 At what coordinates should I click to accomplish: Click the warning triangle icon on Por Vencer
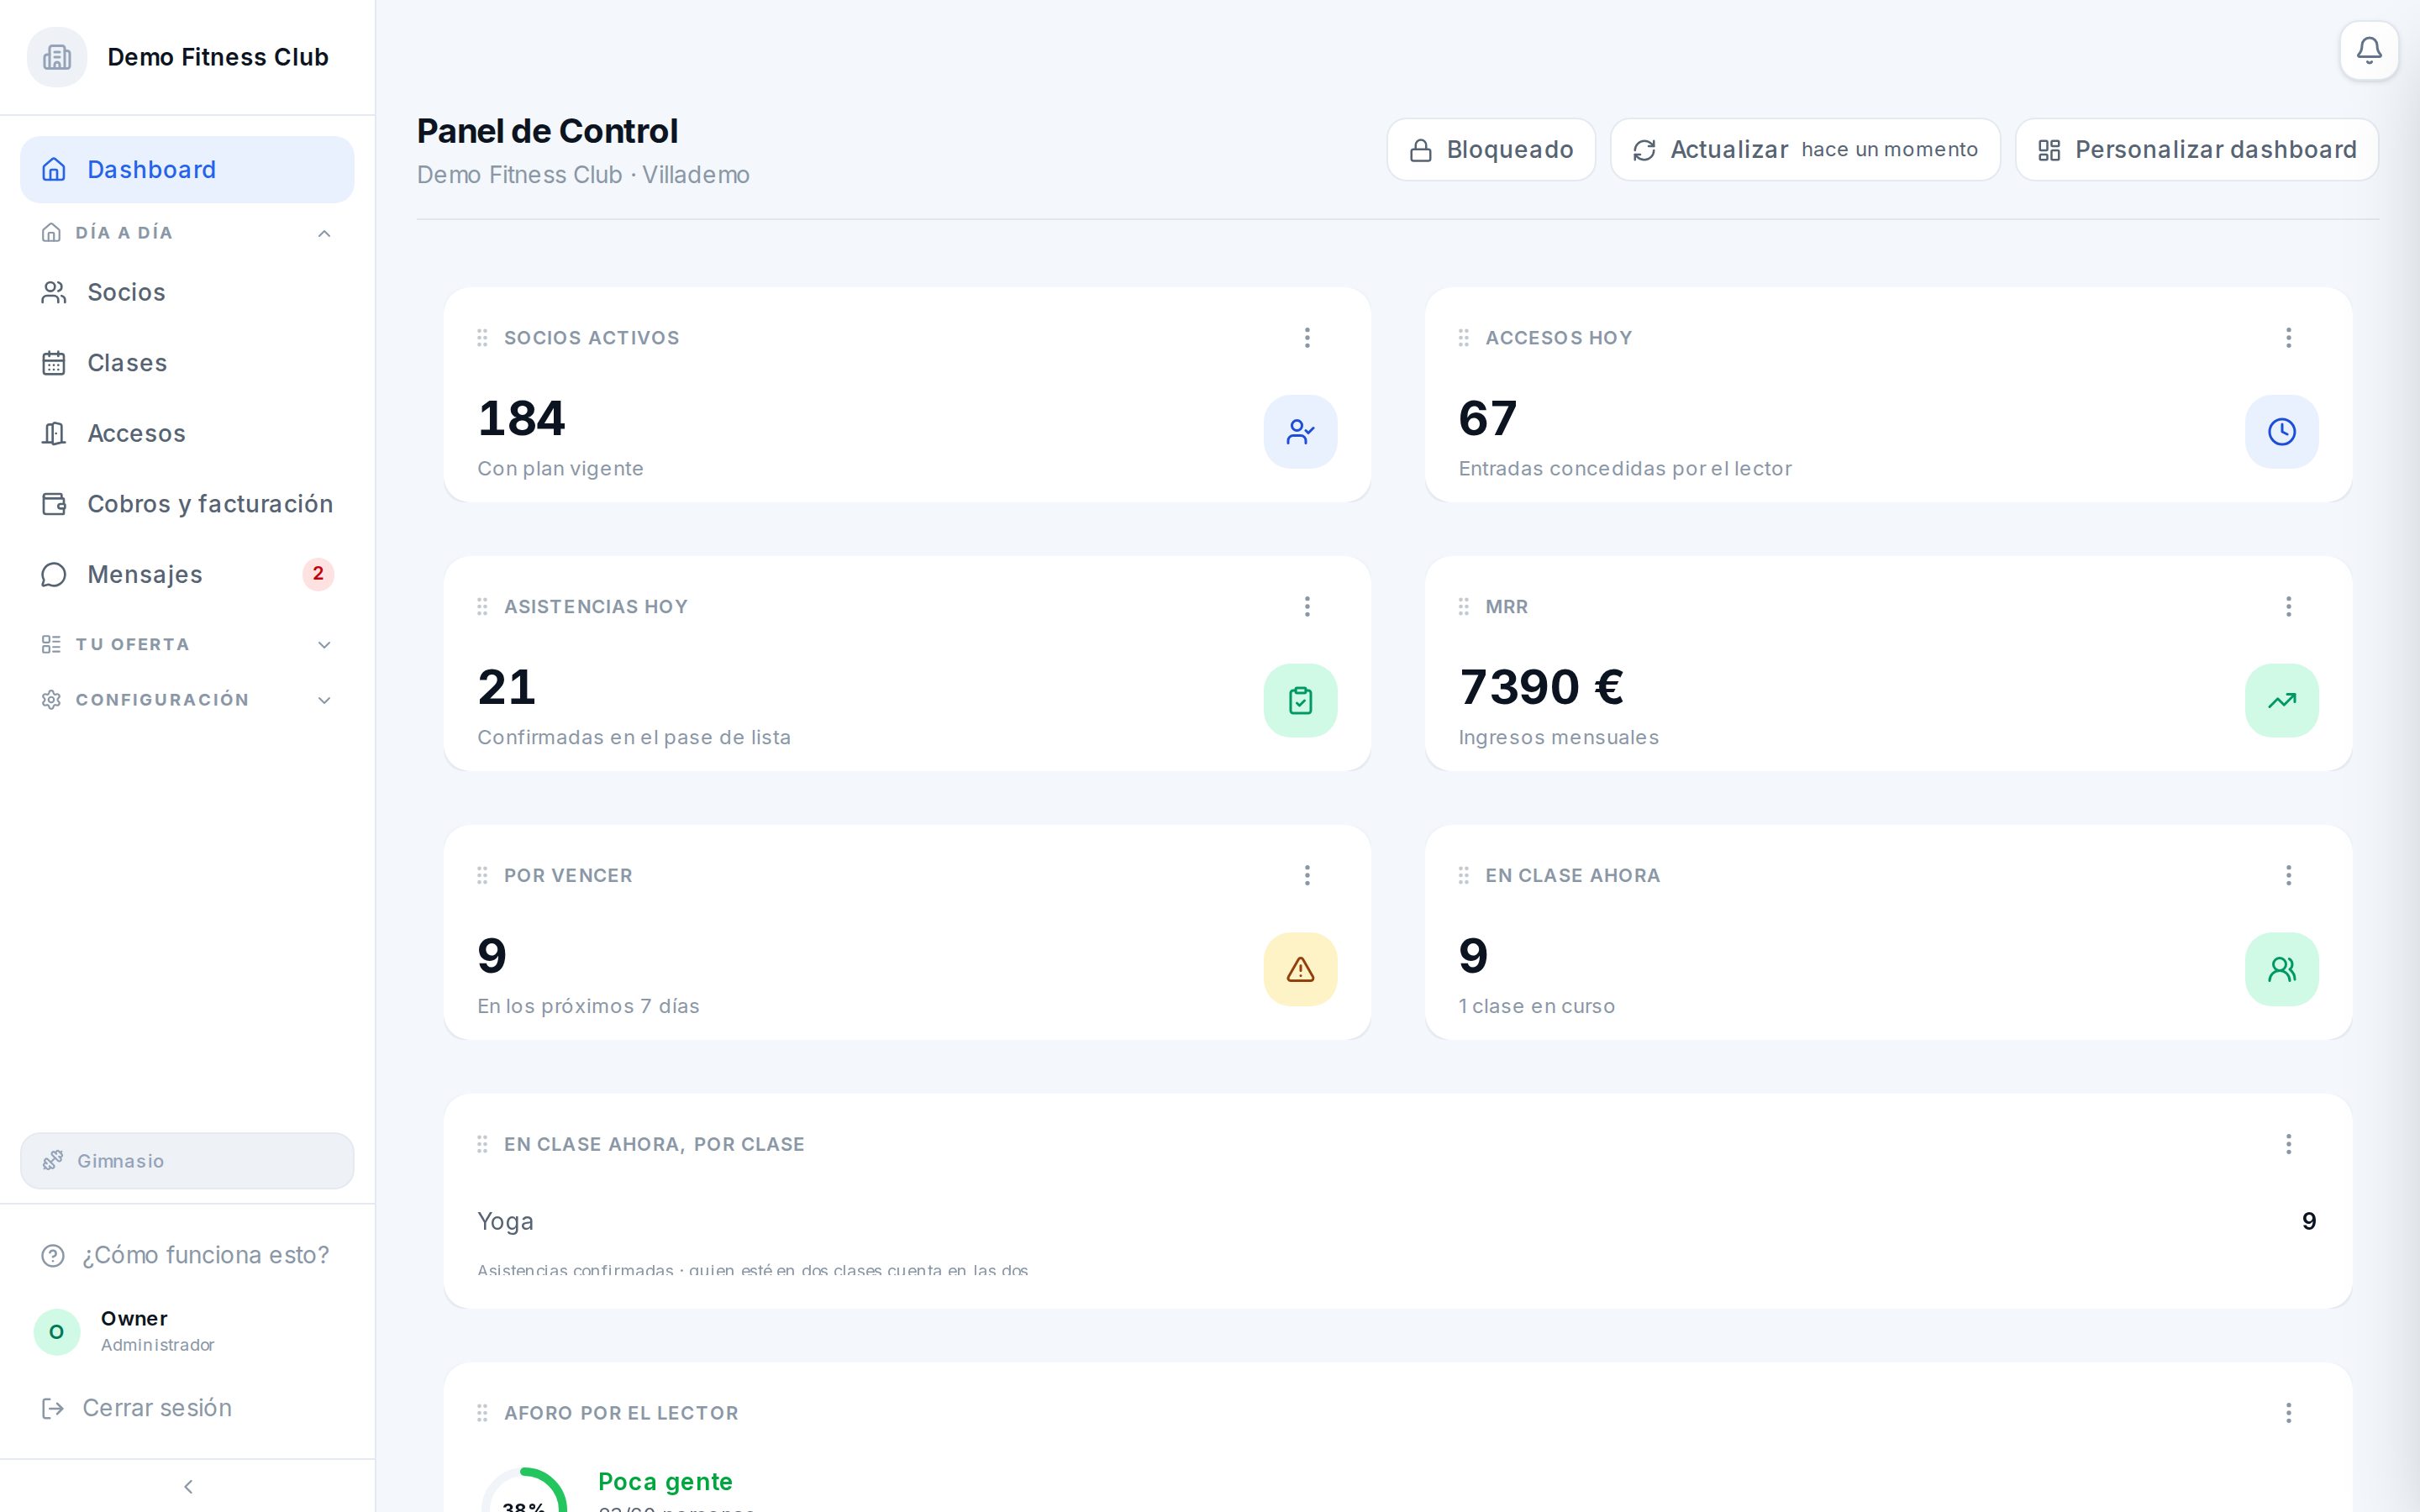pyautogui.click(x=1300, y=970)
